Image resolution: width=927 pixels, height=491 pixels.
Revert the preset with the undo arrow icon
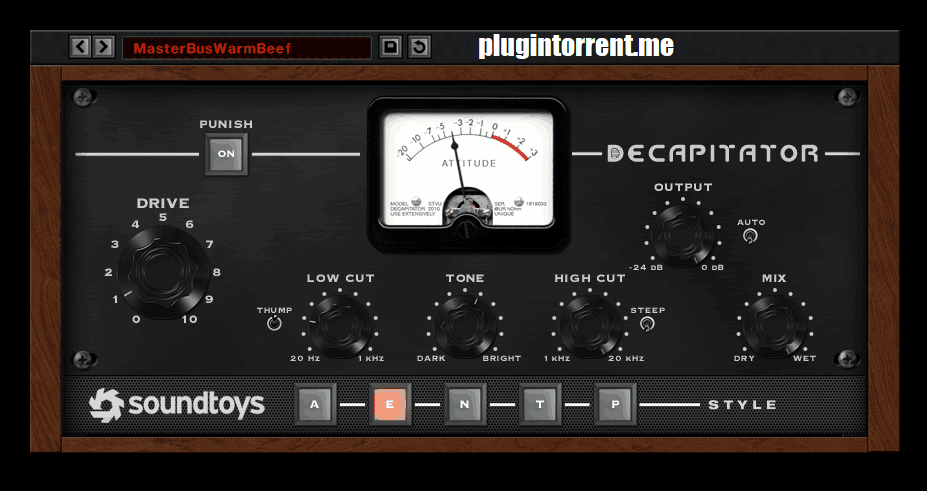click(419, 47)
